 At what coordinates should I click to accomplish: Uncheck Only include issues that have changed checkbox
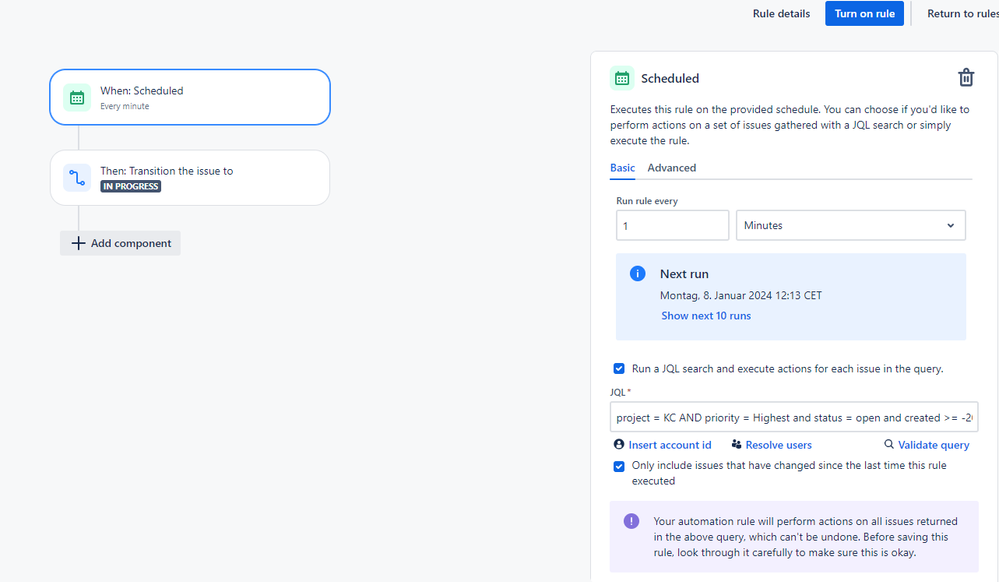click(x=619, y=466)
